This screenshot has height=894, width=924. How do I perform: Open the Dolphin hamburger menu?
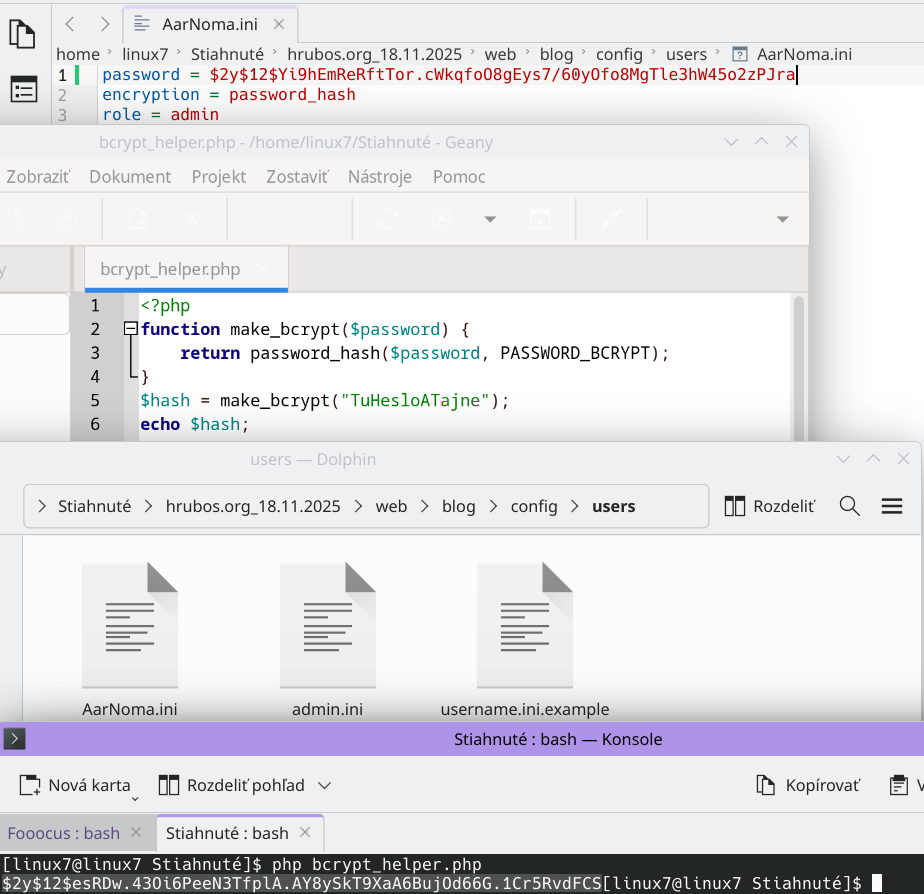[x=892, y=506]
